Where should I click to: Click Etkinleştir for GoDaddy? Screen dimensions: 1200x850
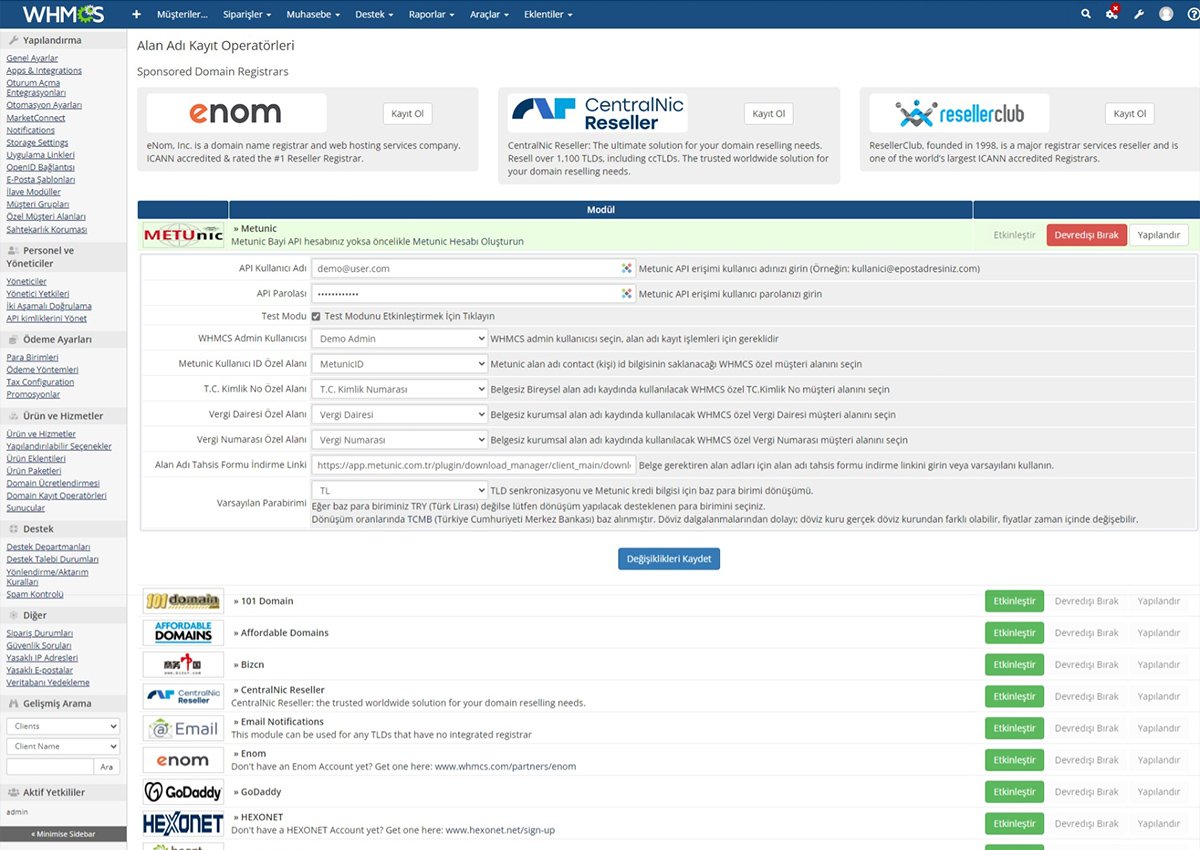click(x=1014, y=792)
